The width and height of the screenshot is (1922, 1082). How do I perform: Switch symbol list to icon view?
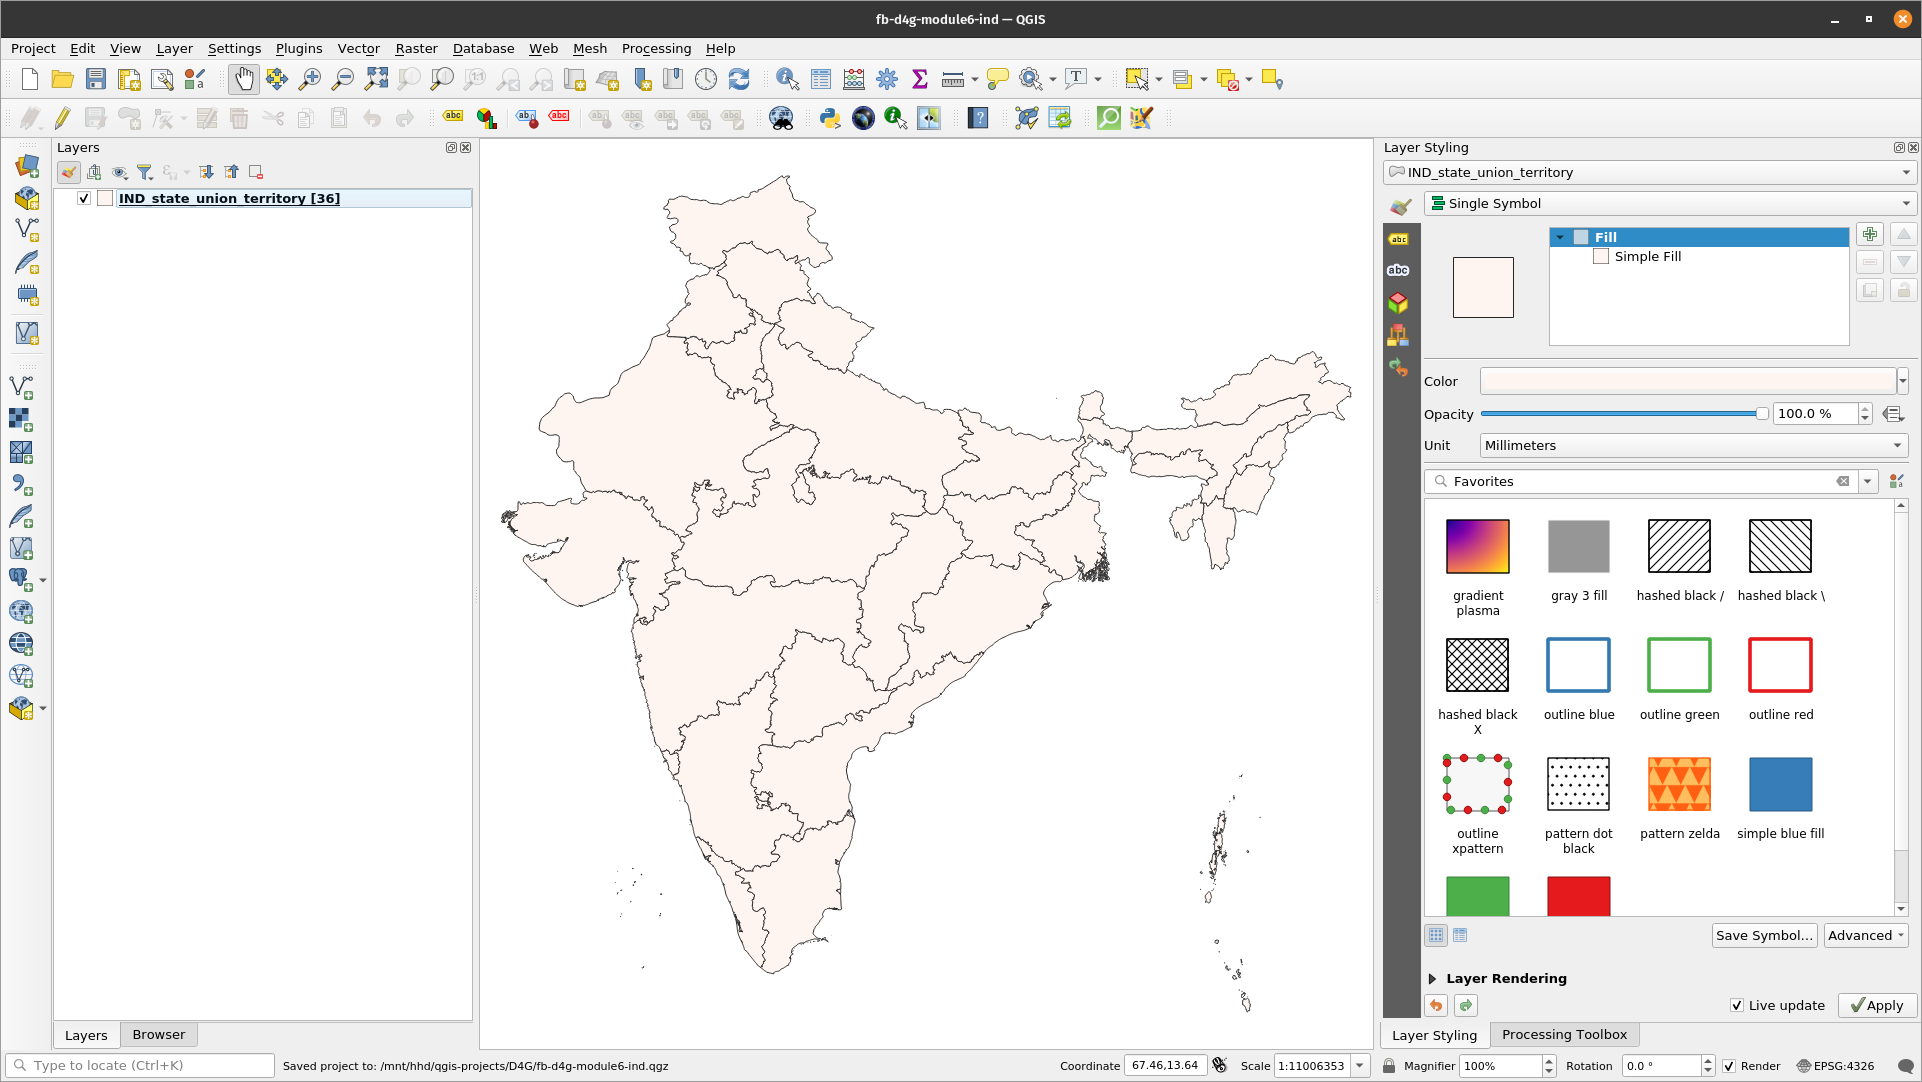pyautogui.click(x=1436, y=935)
